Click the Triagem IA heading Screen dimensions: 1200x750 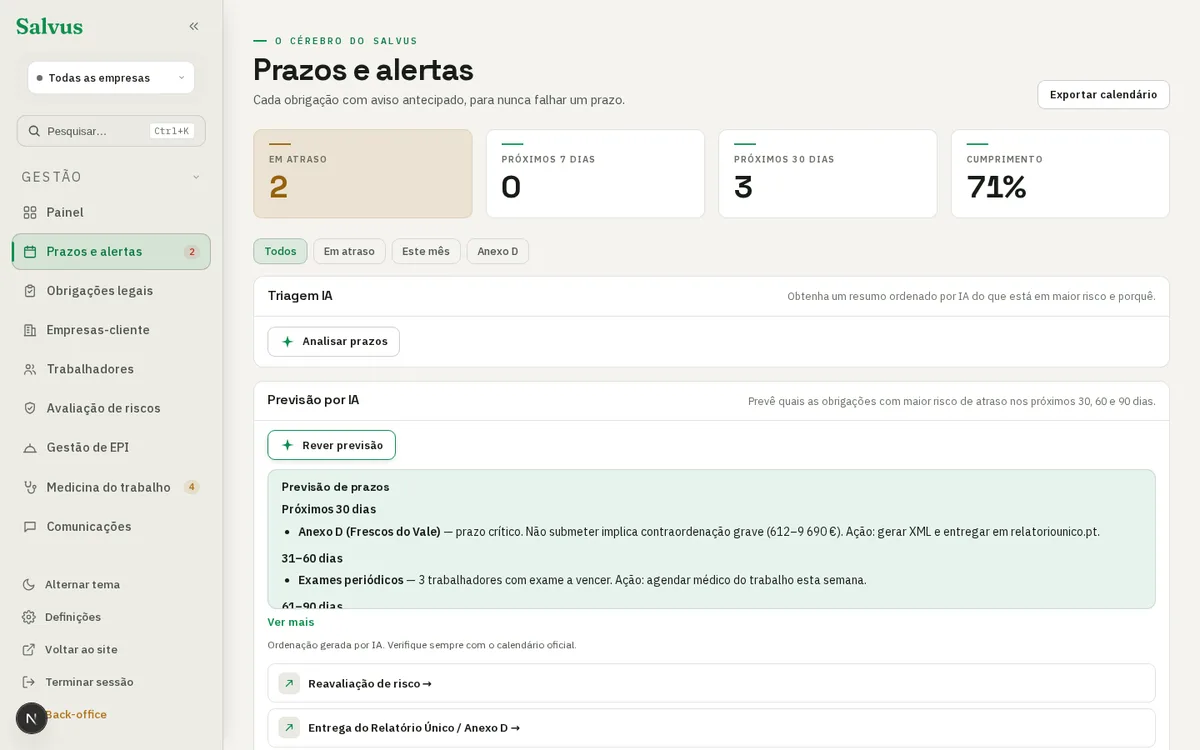click(x=300, y=296)
